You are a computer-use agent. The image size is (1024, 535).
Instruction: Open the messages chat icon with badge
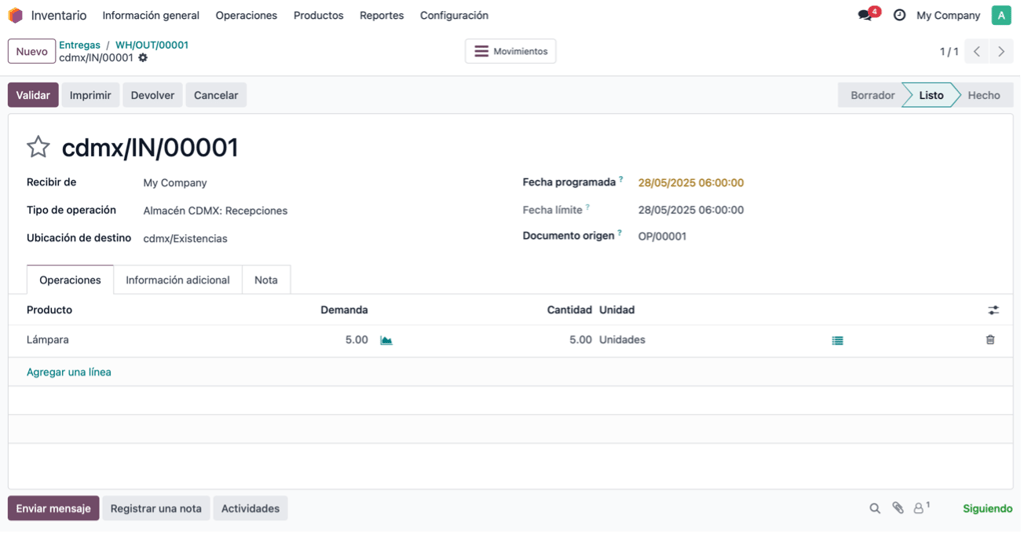[x=869, y=14]
